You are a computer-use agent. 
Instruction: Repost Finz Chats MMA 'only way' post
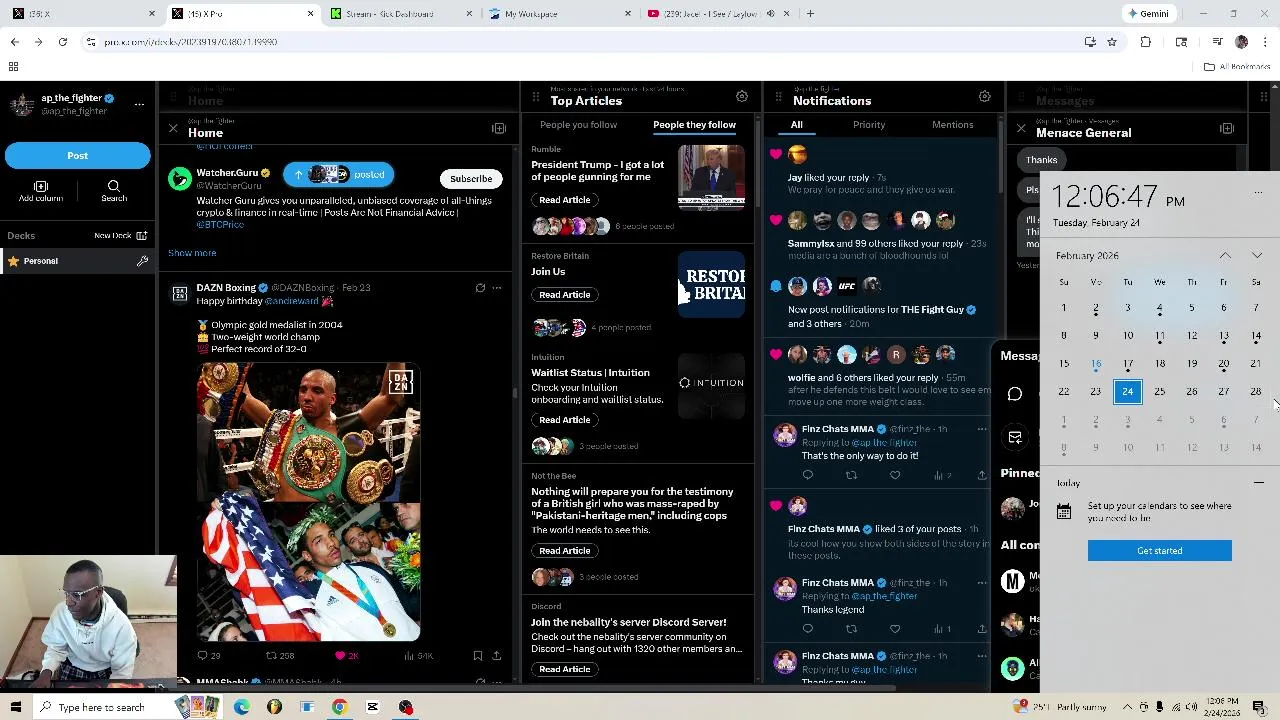point(851,475)
